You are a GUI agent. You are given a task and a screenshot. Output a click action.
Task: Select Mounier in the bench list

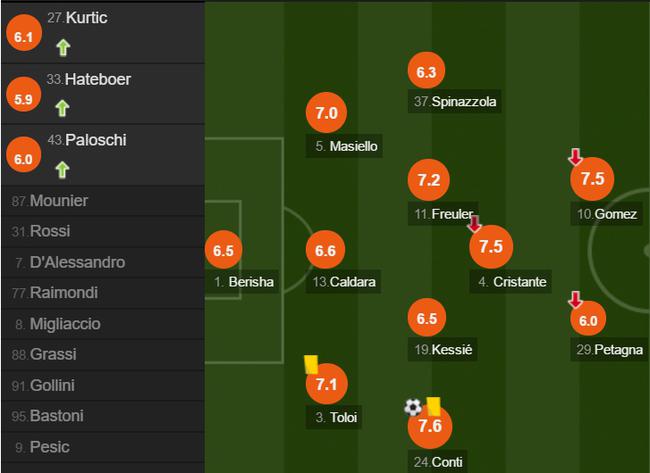[103, 201]
